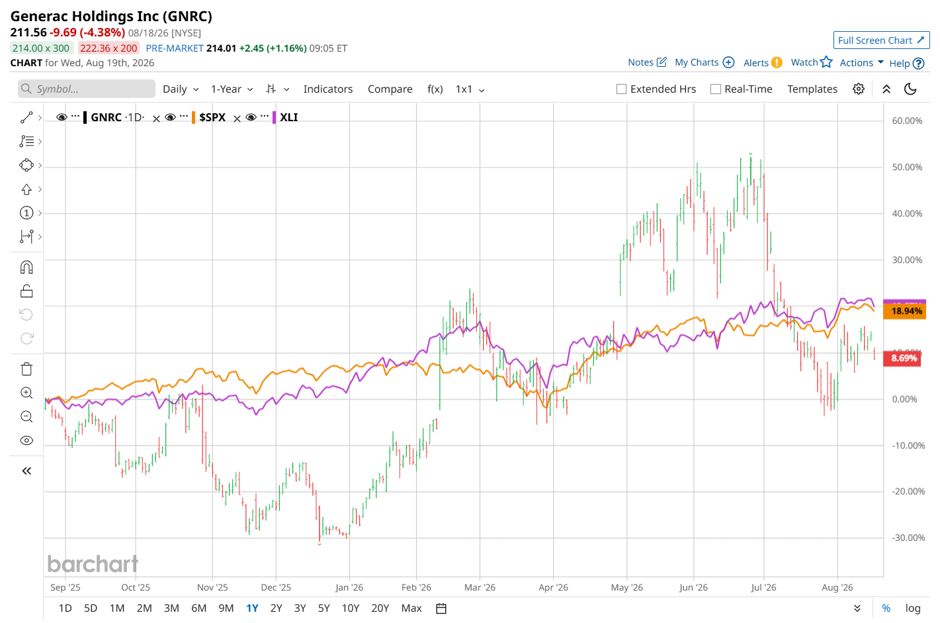Select the numbered circle marker tool
940x623 pixels.
click(26, 213)
